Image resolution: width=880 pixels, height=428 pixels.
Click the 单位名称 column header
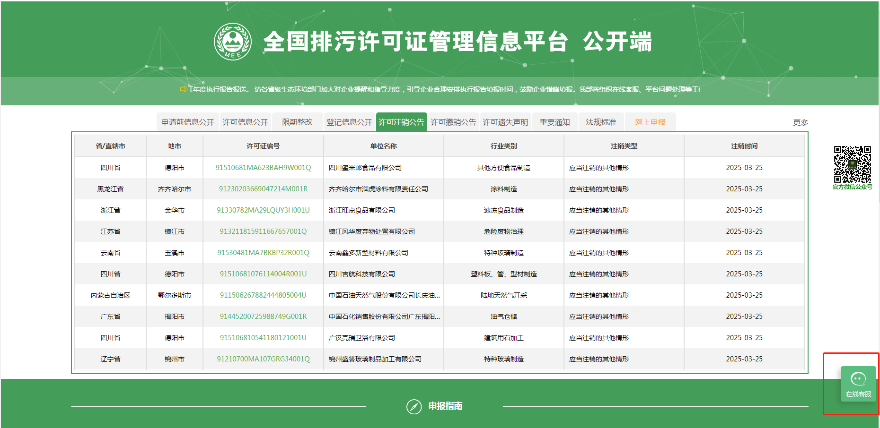[x=383, y=146]
